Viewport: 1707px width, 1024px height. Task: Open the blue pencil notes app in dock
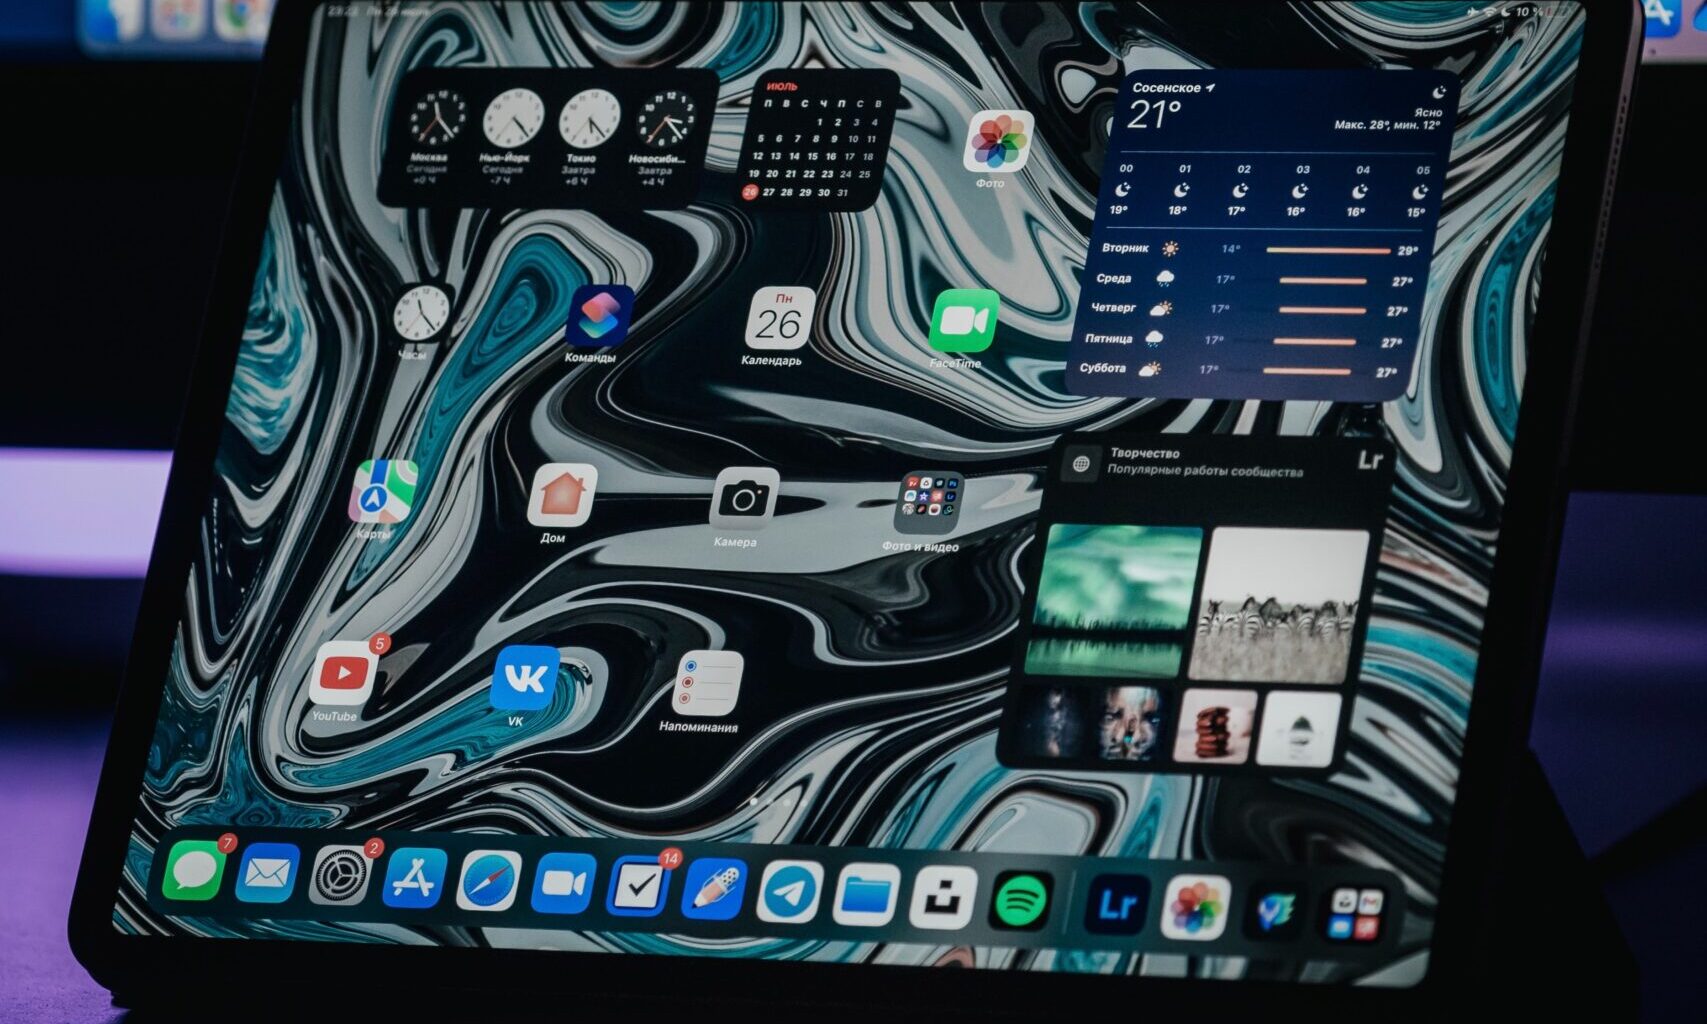(x=714, y=888)
